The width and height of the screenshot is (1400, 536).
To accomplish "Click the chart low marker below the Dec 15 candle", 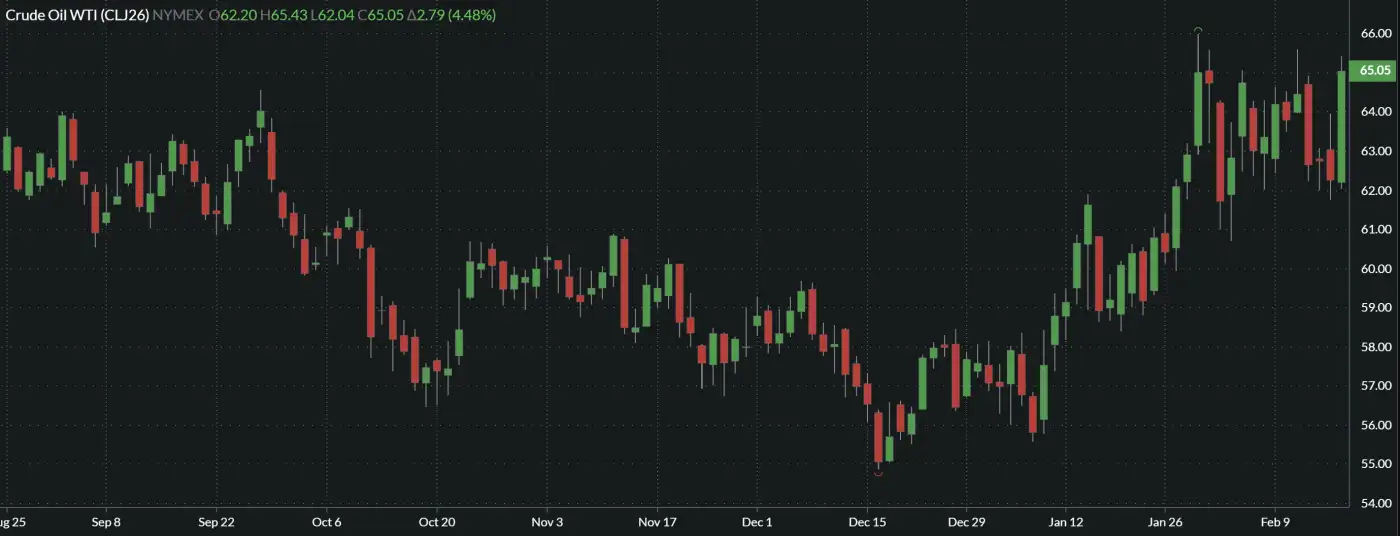I will click(878, 473).
